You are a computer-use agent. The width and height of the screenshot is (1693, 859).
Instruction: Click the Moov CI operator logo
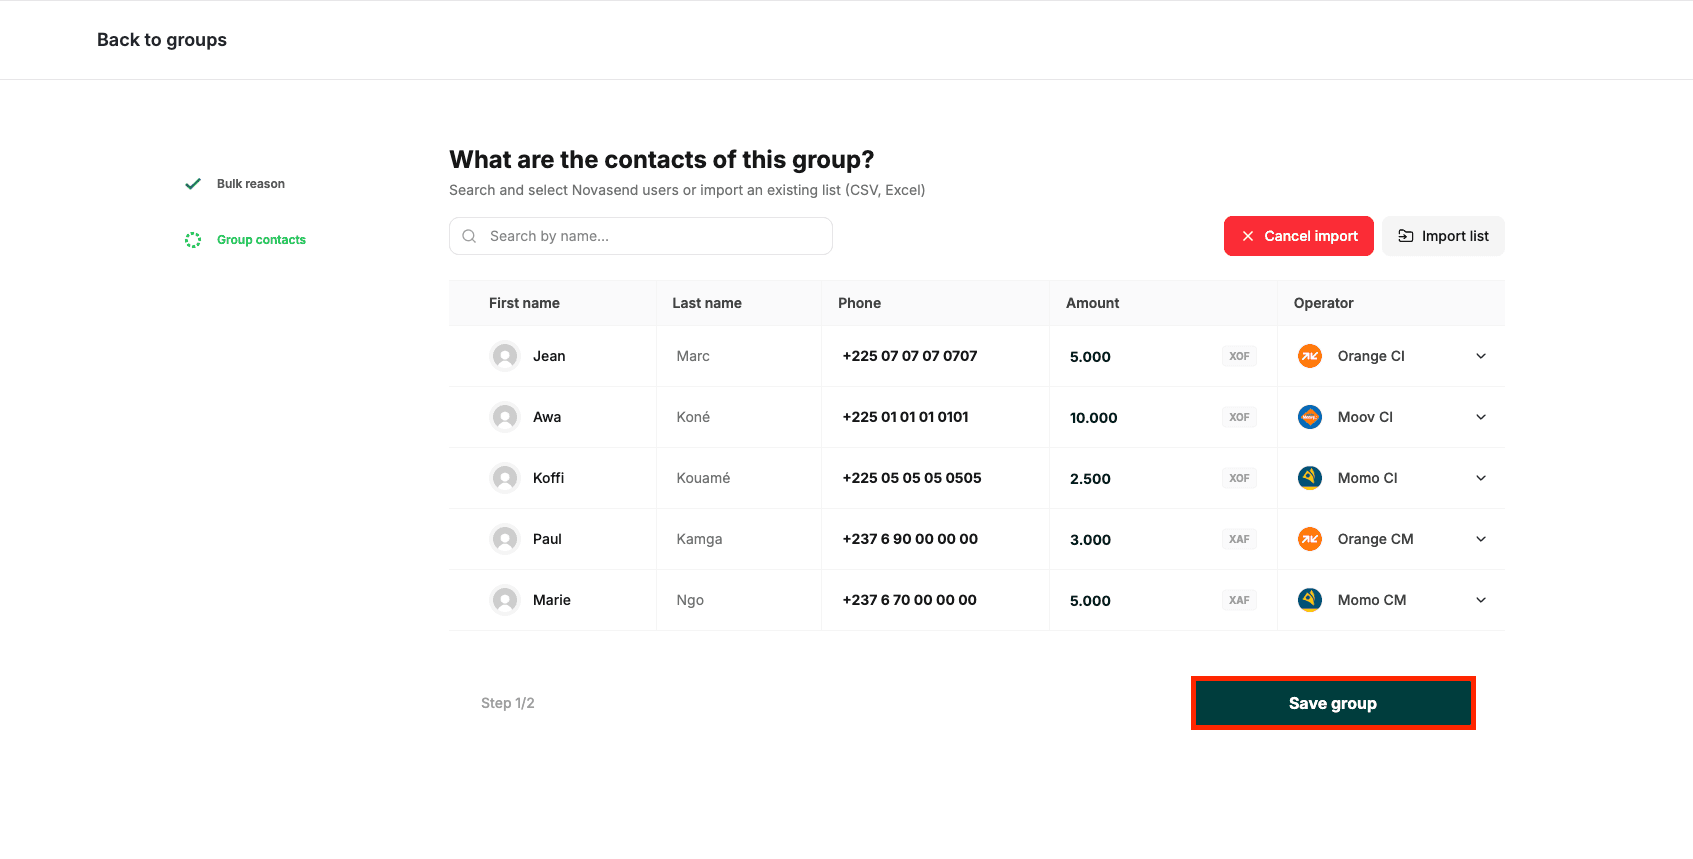(1310, 417)
